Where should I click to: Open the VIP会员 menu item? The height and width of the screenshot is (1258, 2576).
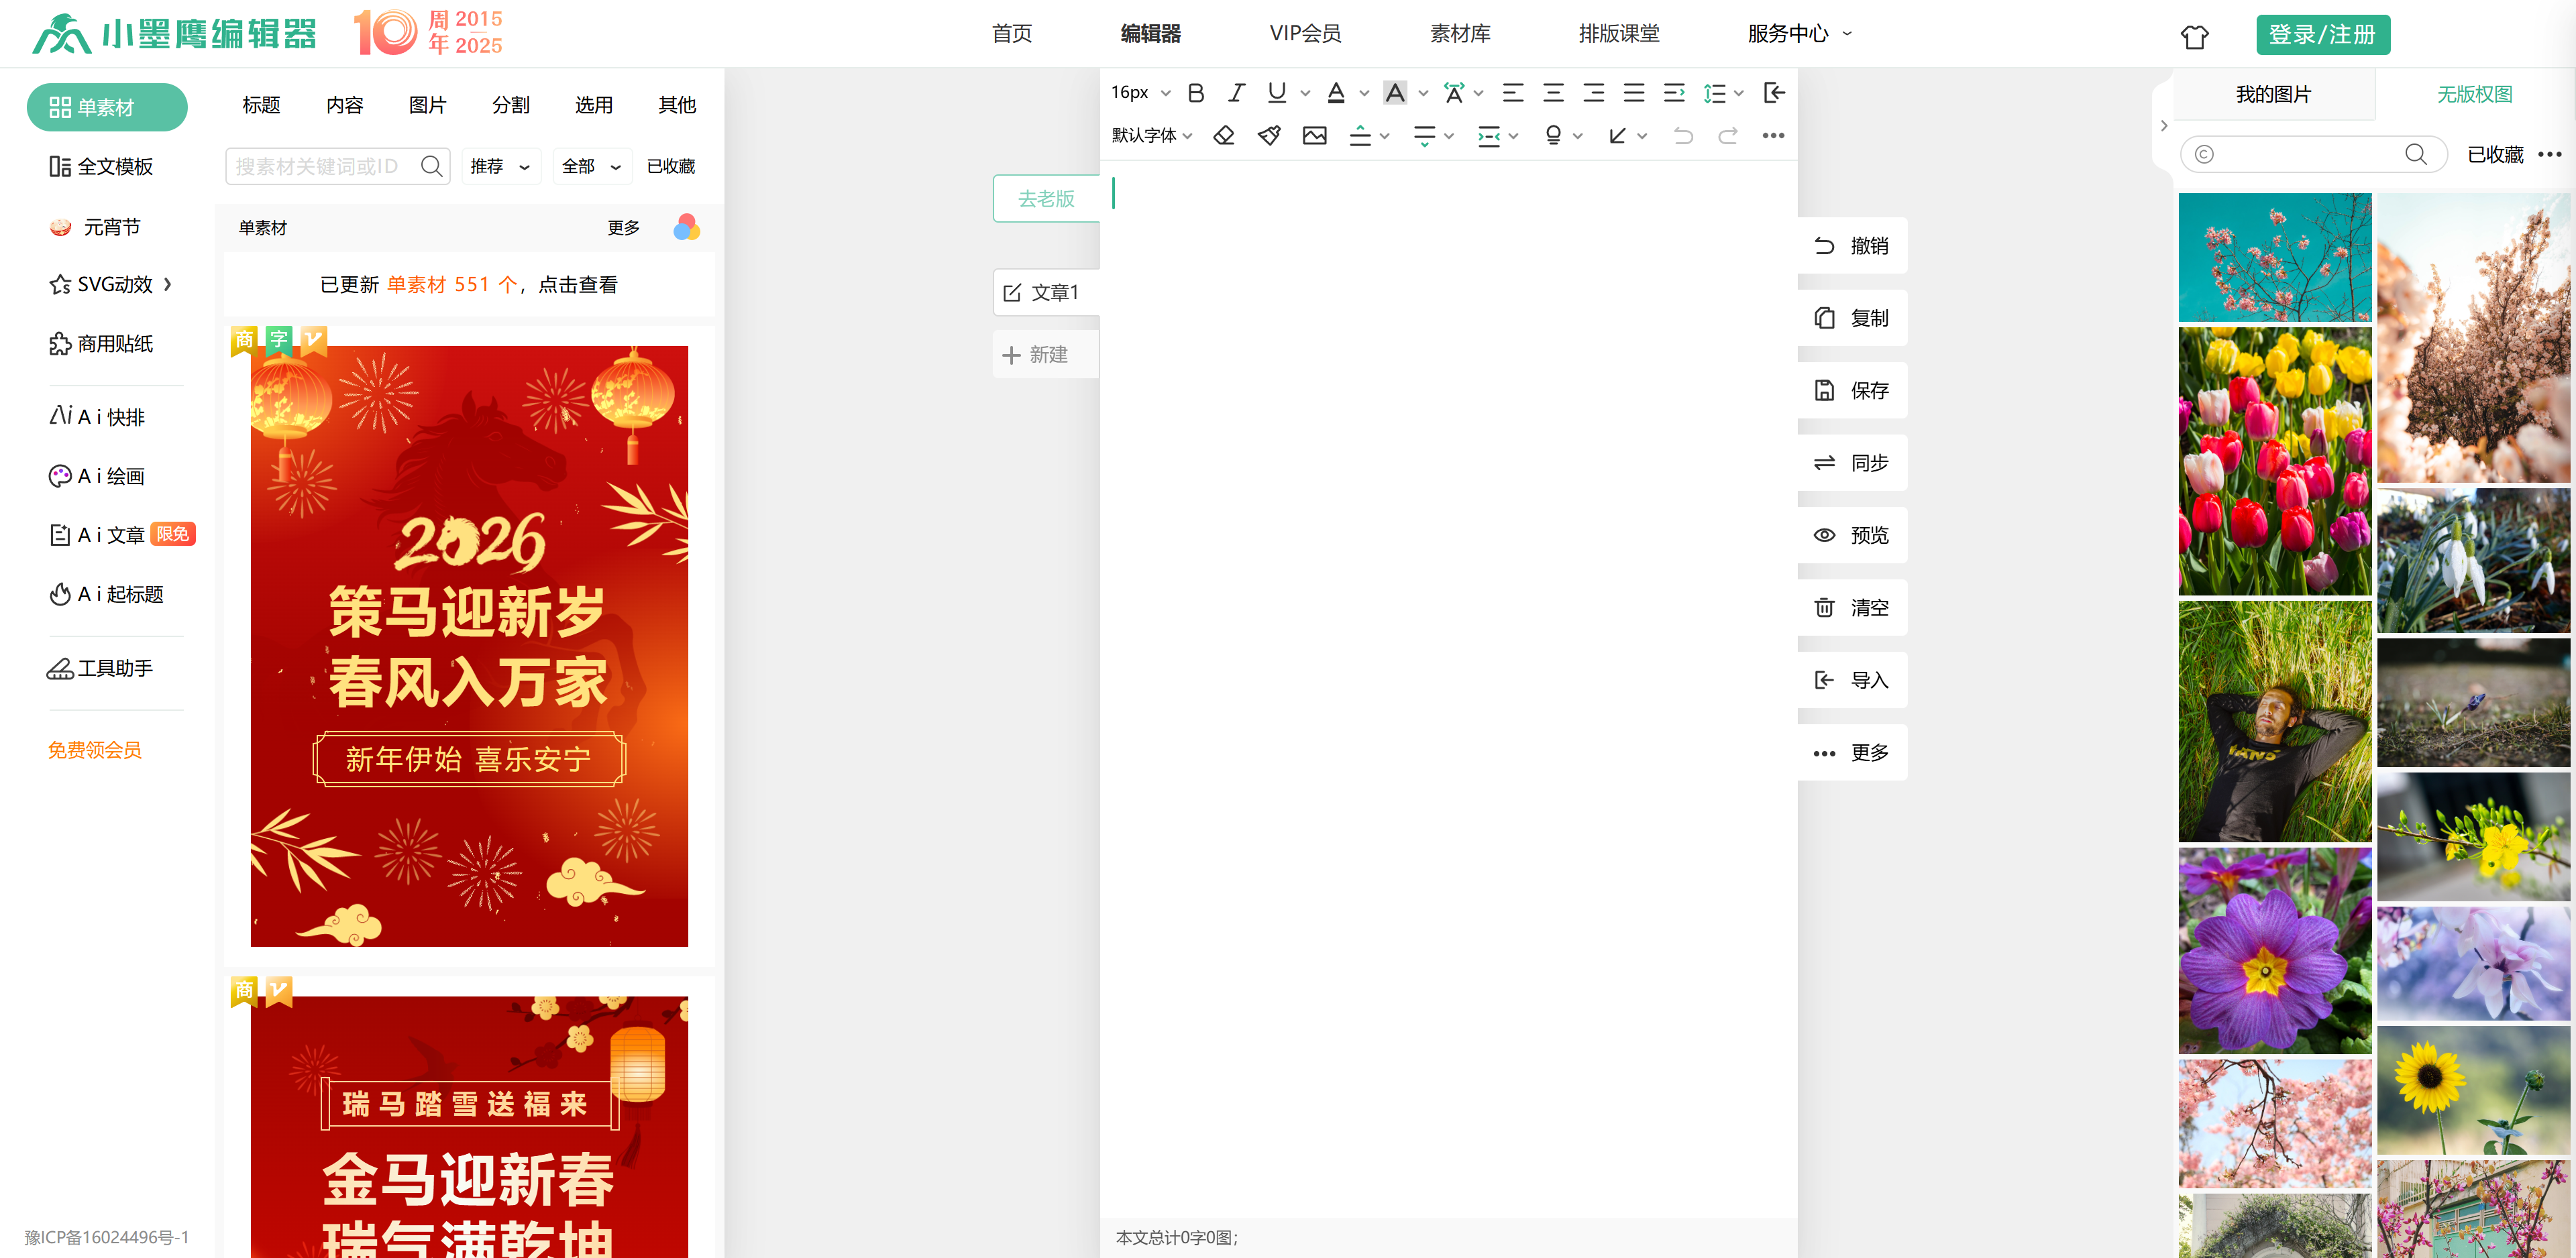[x=1304, y=33]
